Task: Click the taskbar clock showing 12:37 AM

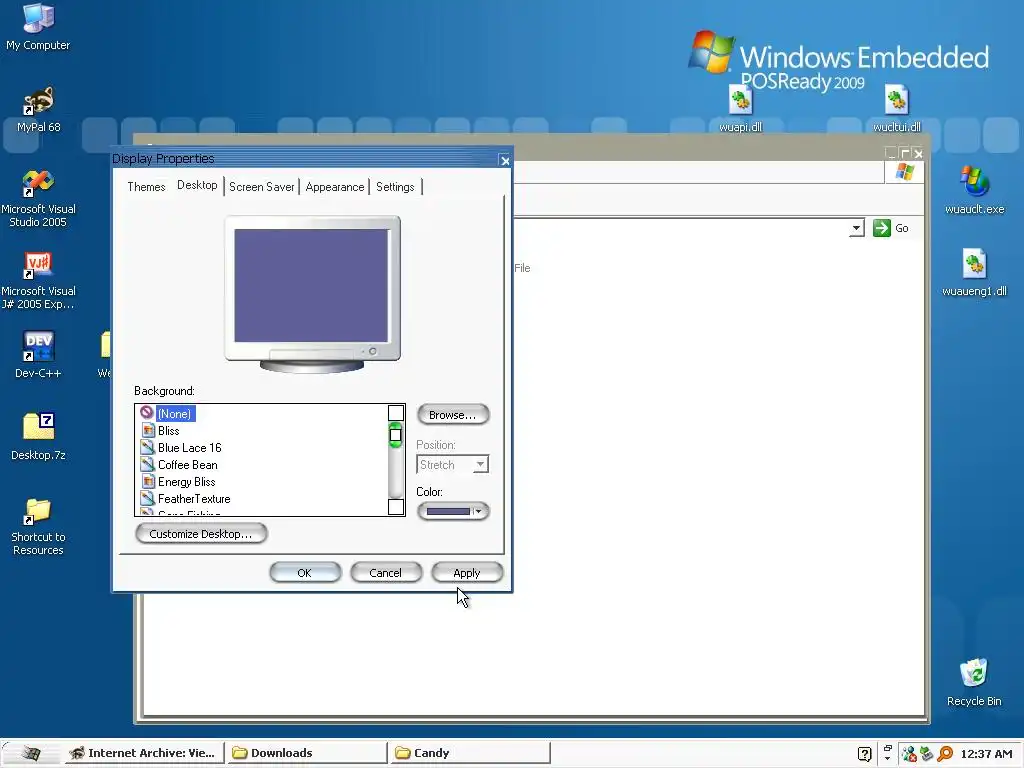Action: point(986,754)
